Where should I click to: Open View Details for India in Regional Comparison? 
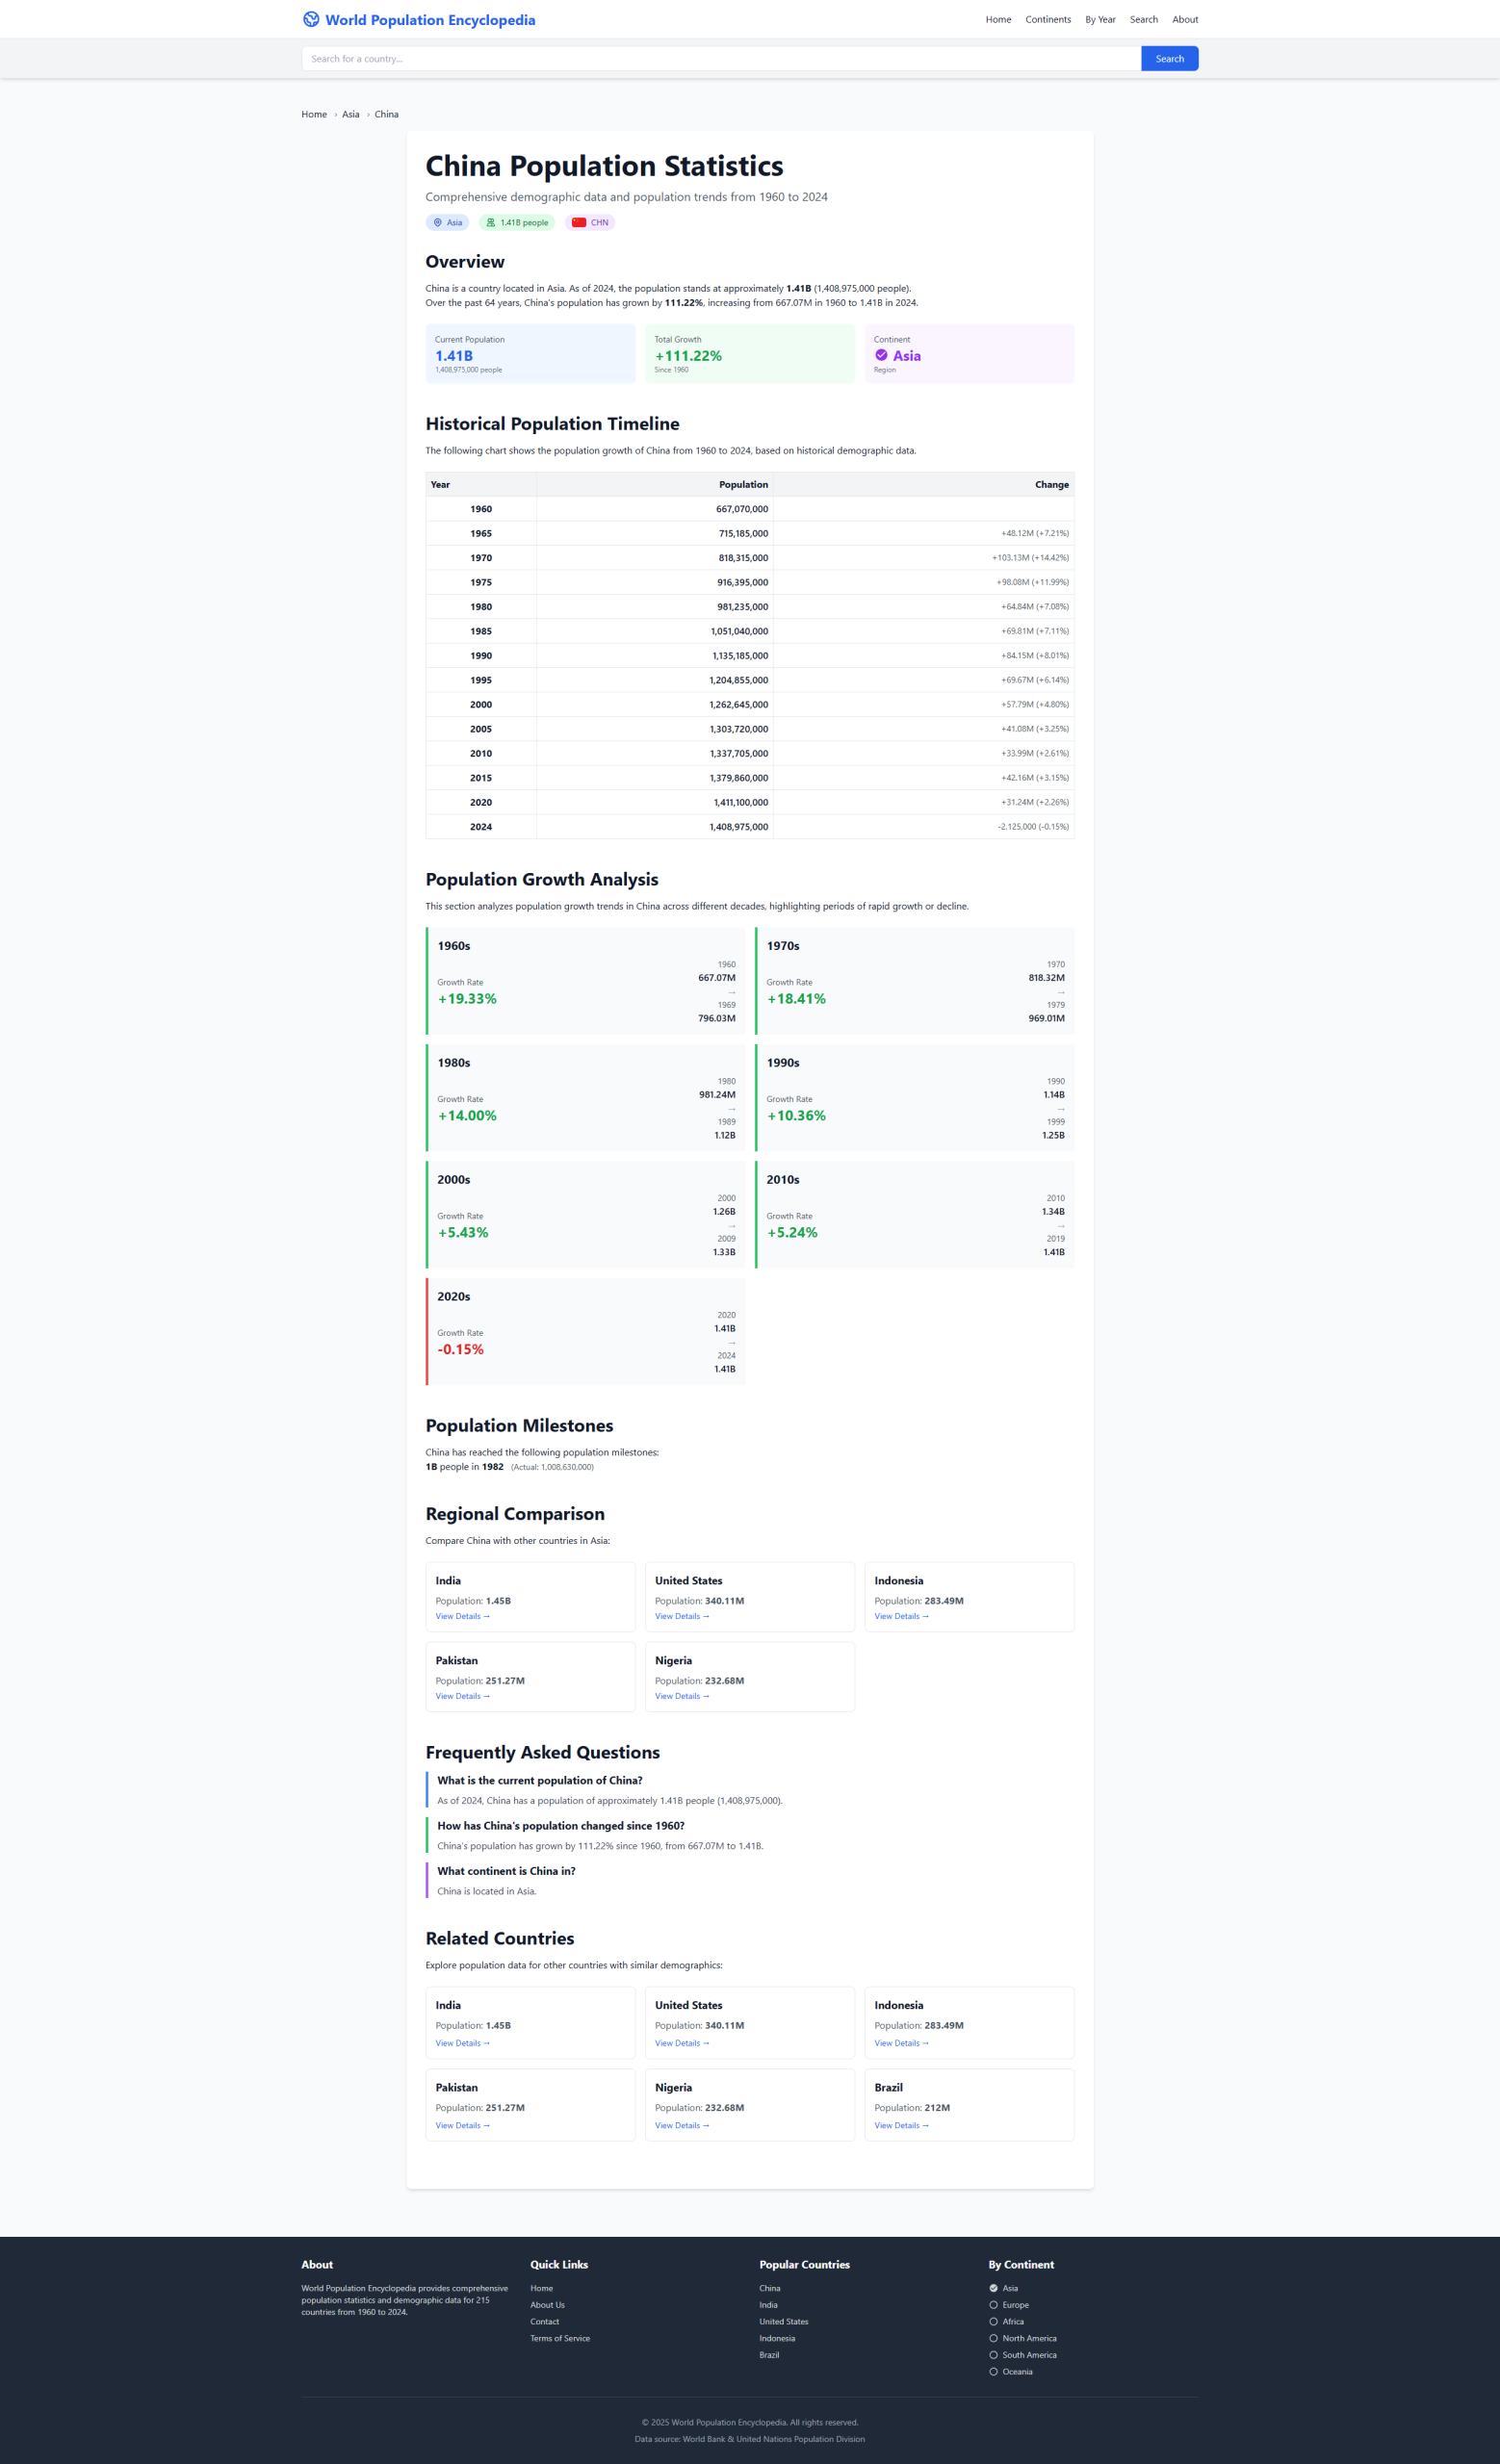point(462,1616)
